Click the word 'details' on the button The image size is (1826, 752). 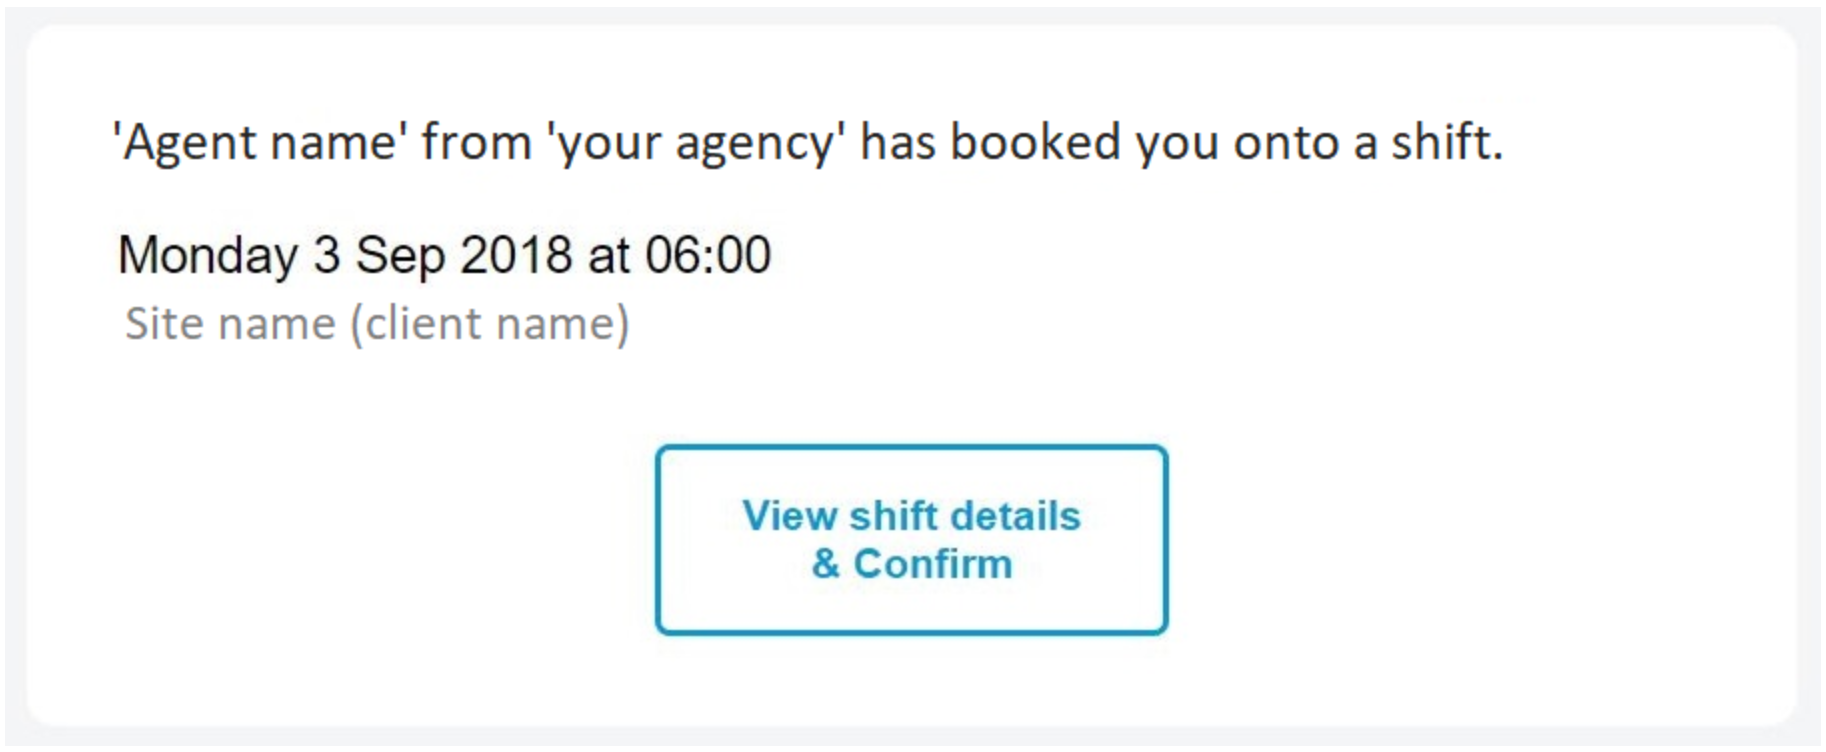pyautogui.click(x=1015, y=516)
